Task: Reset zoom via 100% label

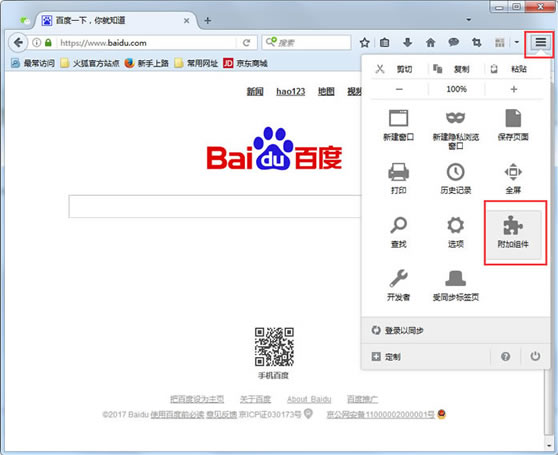Action: tap(456, 89)
